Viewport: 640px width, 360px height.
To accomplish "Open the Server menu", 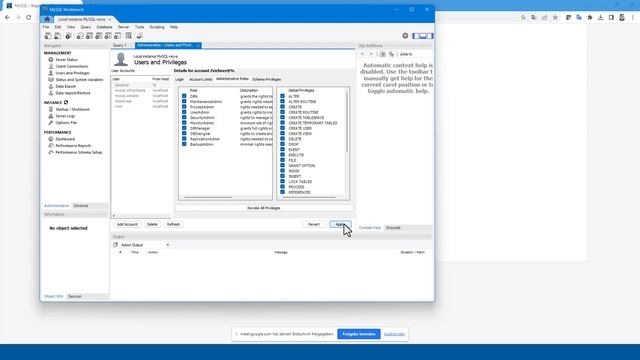I will [123, 27].
